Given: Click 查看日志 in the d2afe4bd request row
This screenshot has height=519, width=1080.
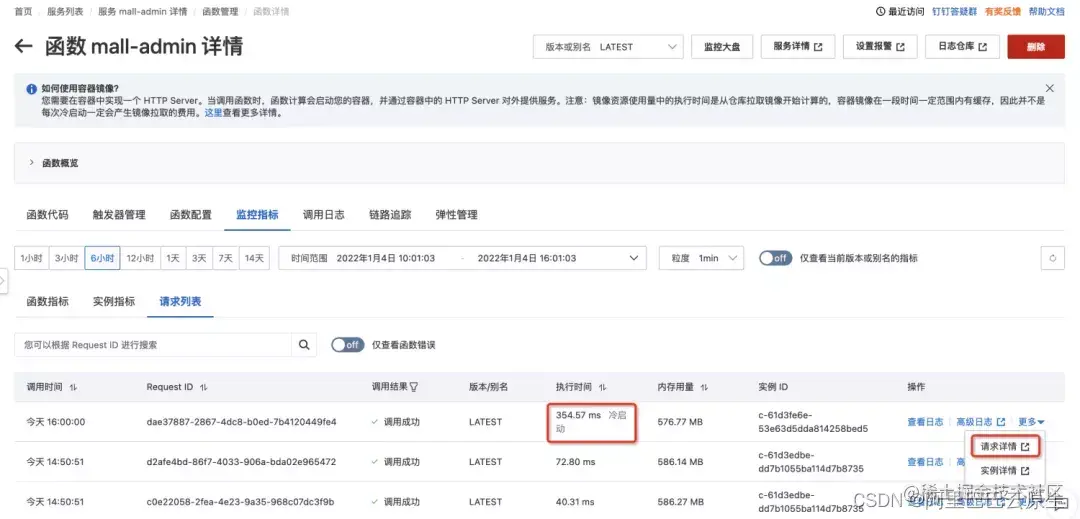Looking at the screenshot, I should pos(925,462).
